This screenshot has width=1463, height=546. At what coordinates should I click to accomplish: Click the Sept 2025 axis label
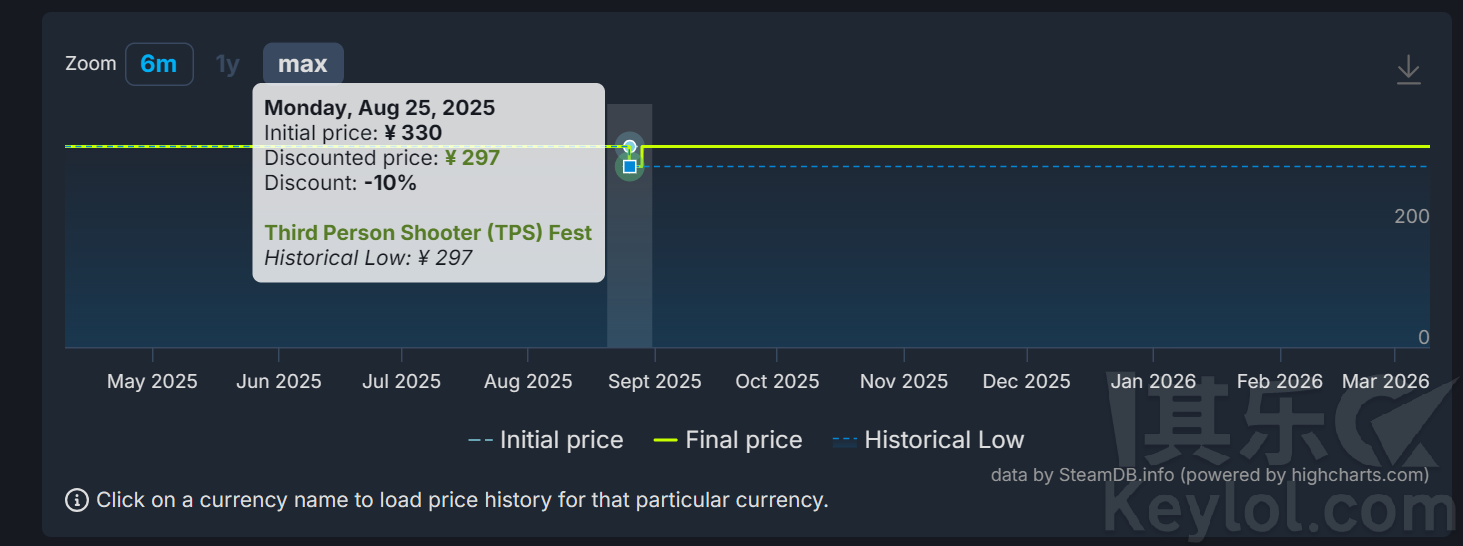coord(655,381)
